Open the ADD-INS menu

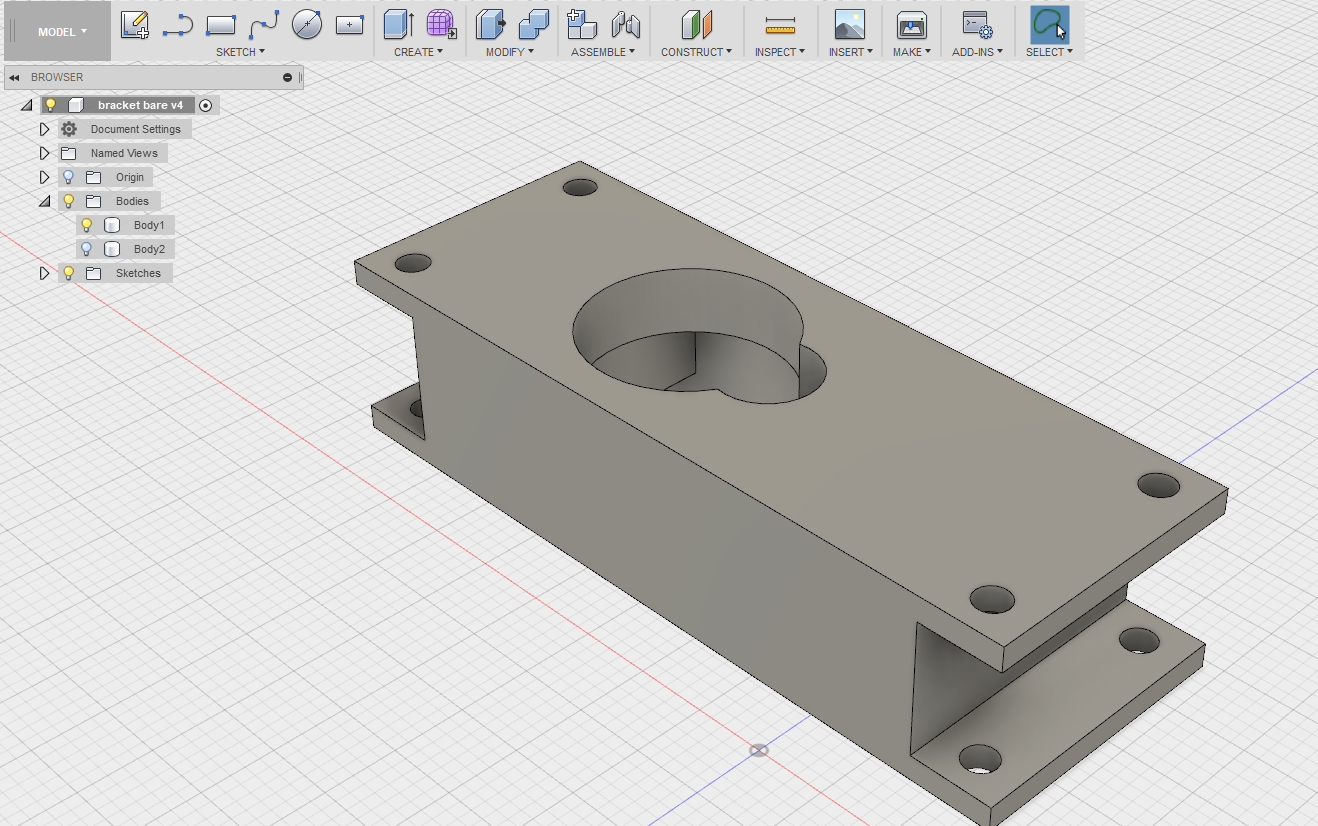click(977, 52)
